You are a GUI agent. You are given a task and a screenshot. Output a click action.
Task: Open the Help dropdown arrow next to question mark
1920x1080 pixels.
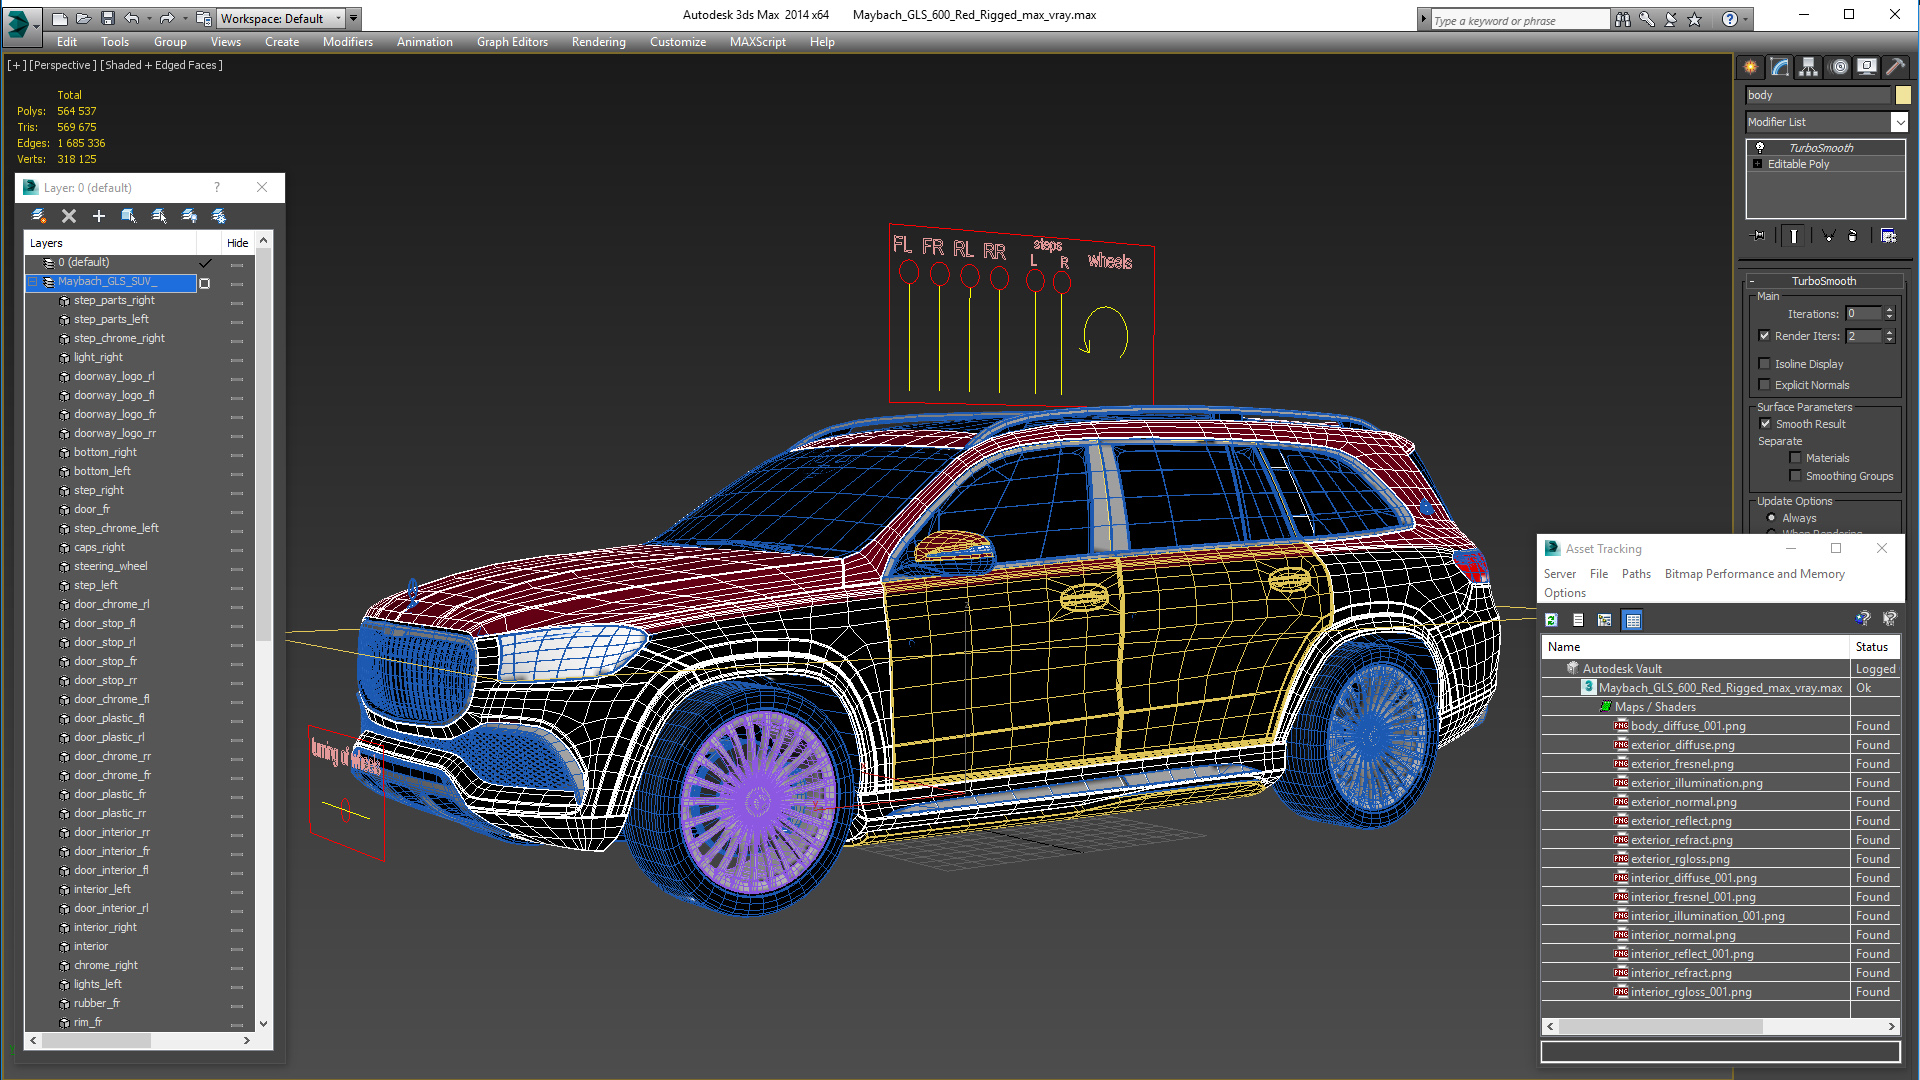(1746, 19)
